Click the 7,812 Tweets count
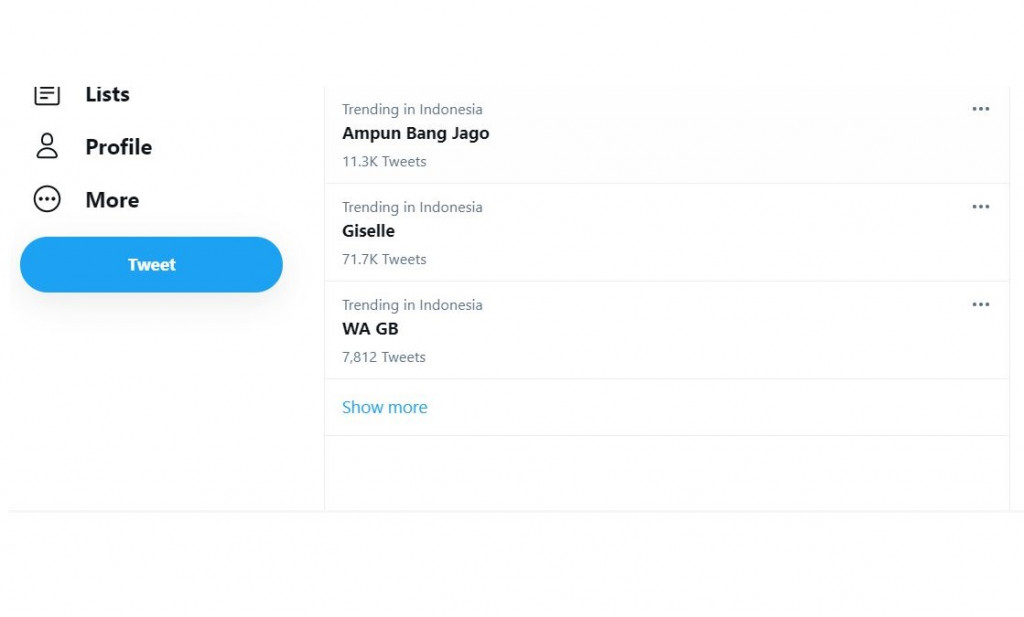Image resolution: width=1024 pixels, height=617 pixels. click(x=384, y=357)
